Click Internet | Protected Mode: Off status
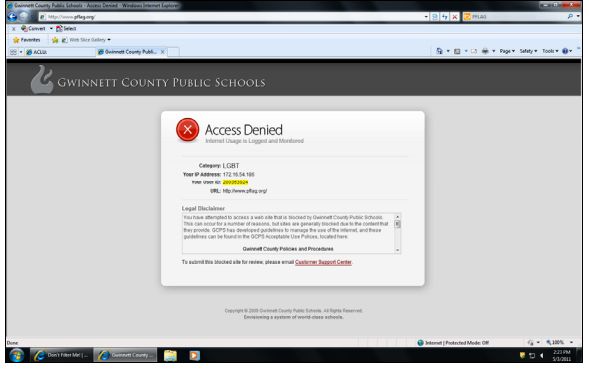 pyautogui.click(x=453, y=343)
